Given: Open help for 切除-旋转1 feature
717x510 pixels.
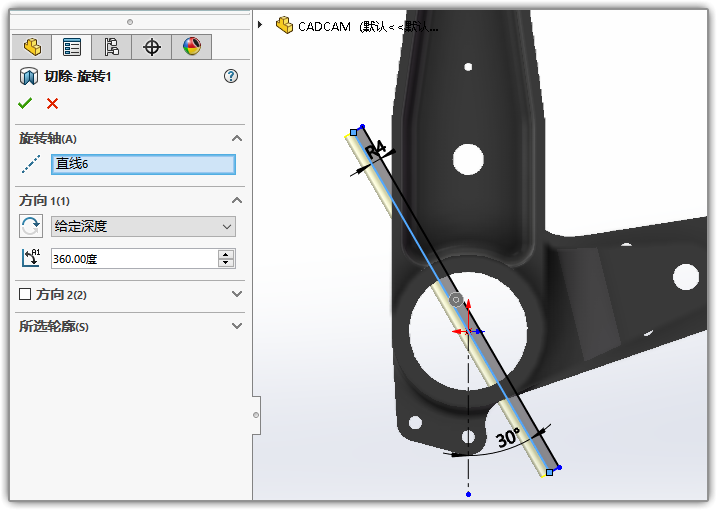Looking at the screenshot, I should 231,76.
